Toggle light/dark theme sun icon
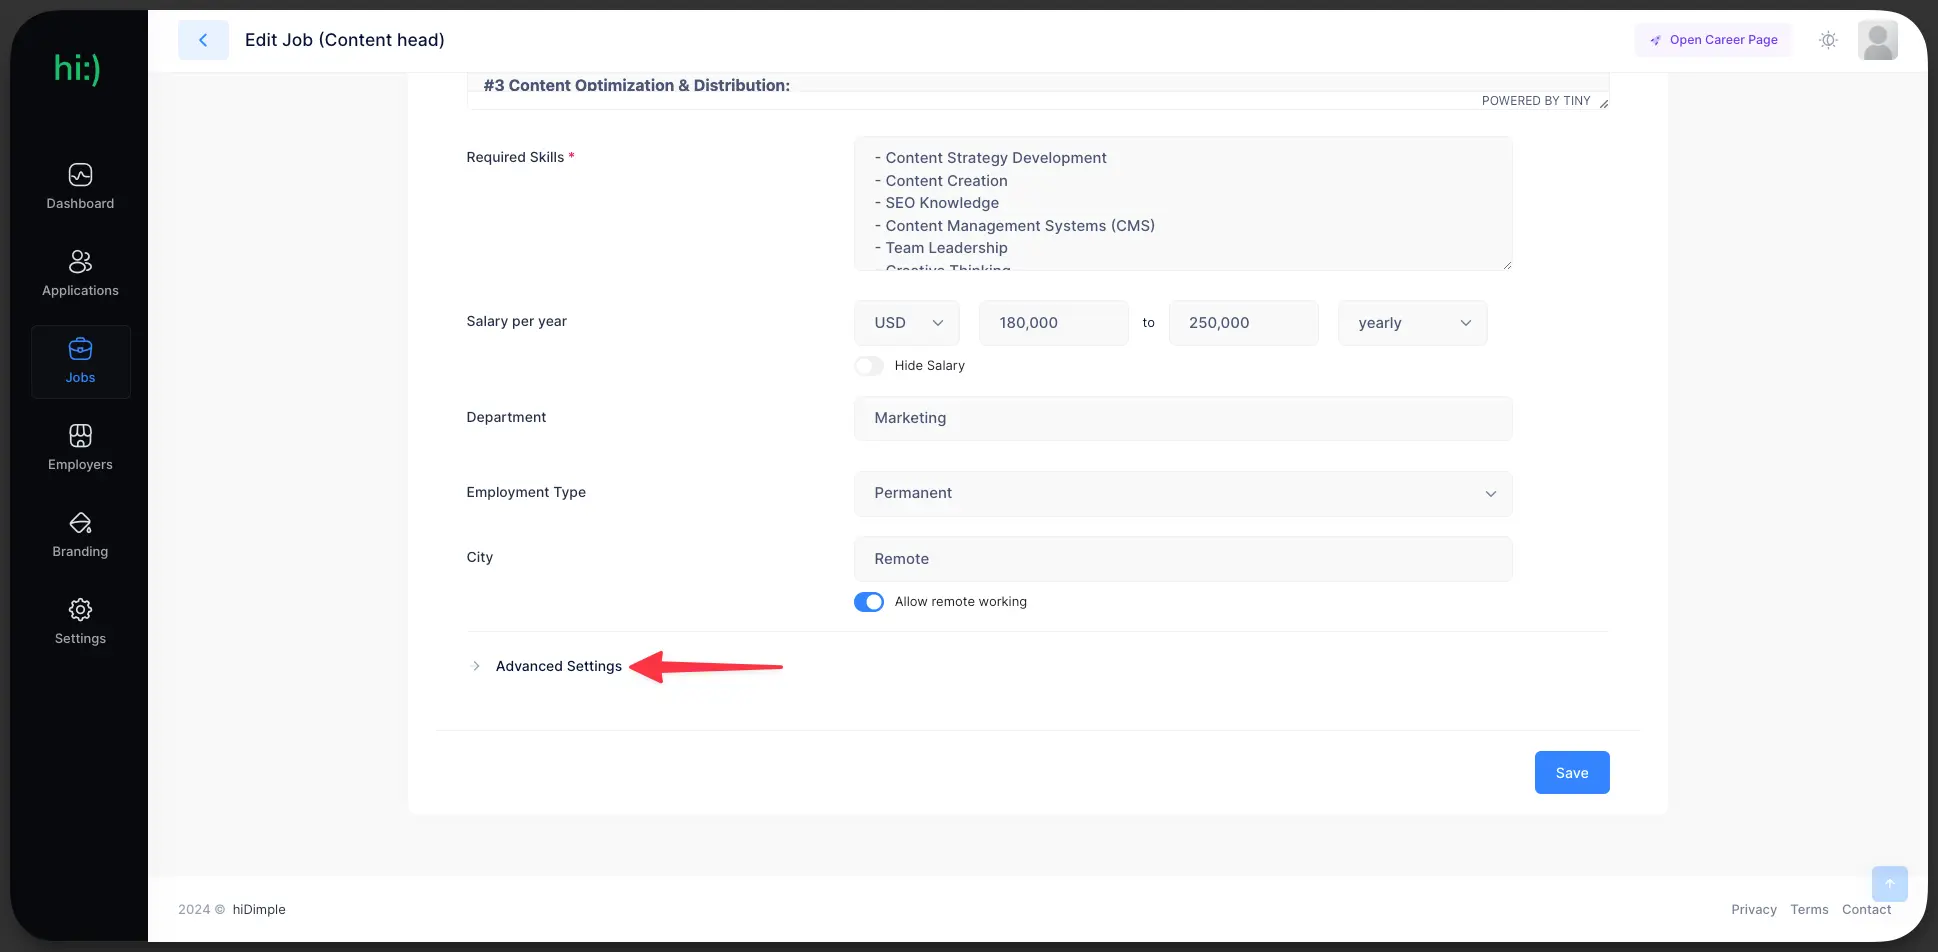 pyautogui.click(x=1828, y=40)
